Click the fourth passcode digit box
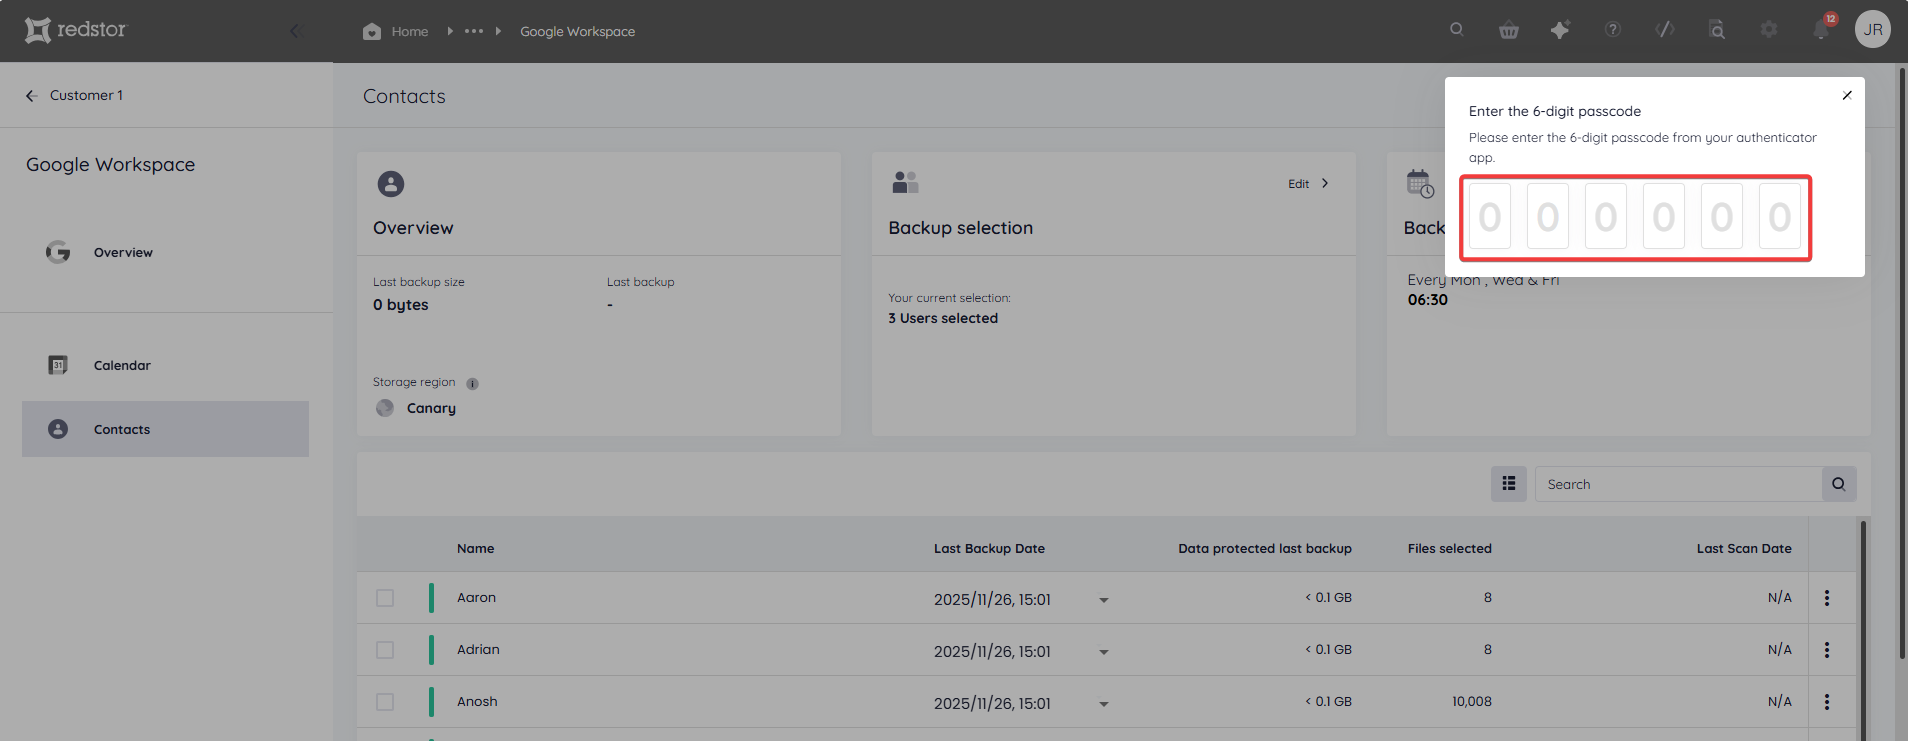 click(x=1664, y=216)
